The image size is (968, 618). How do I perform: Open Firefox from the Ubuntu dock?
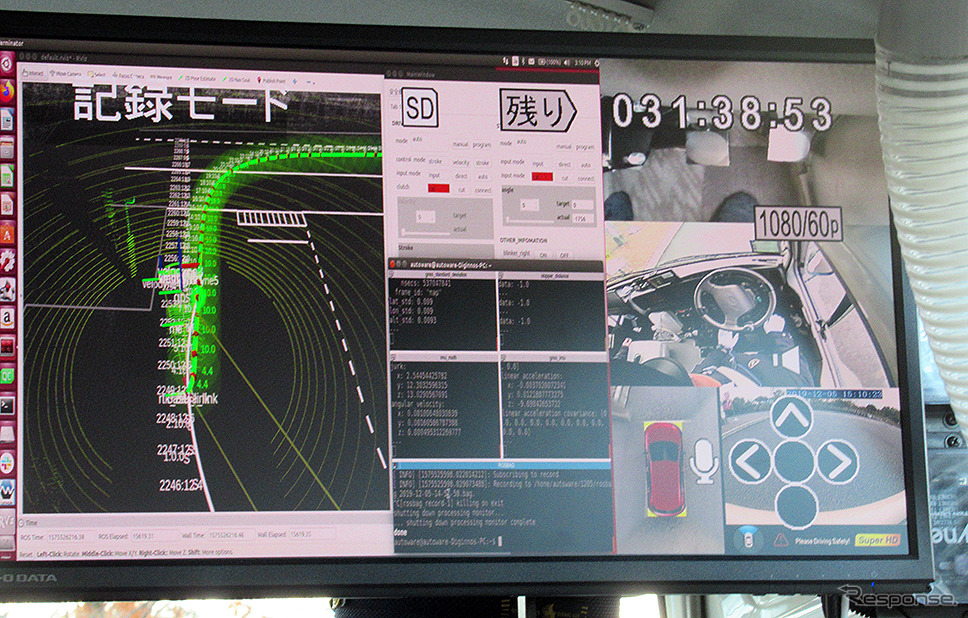7,92
